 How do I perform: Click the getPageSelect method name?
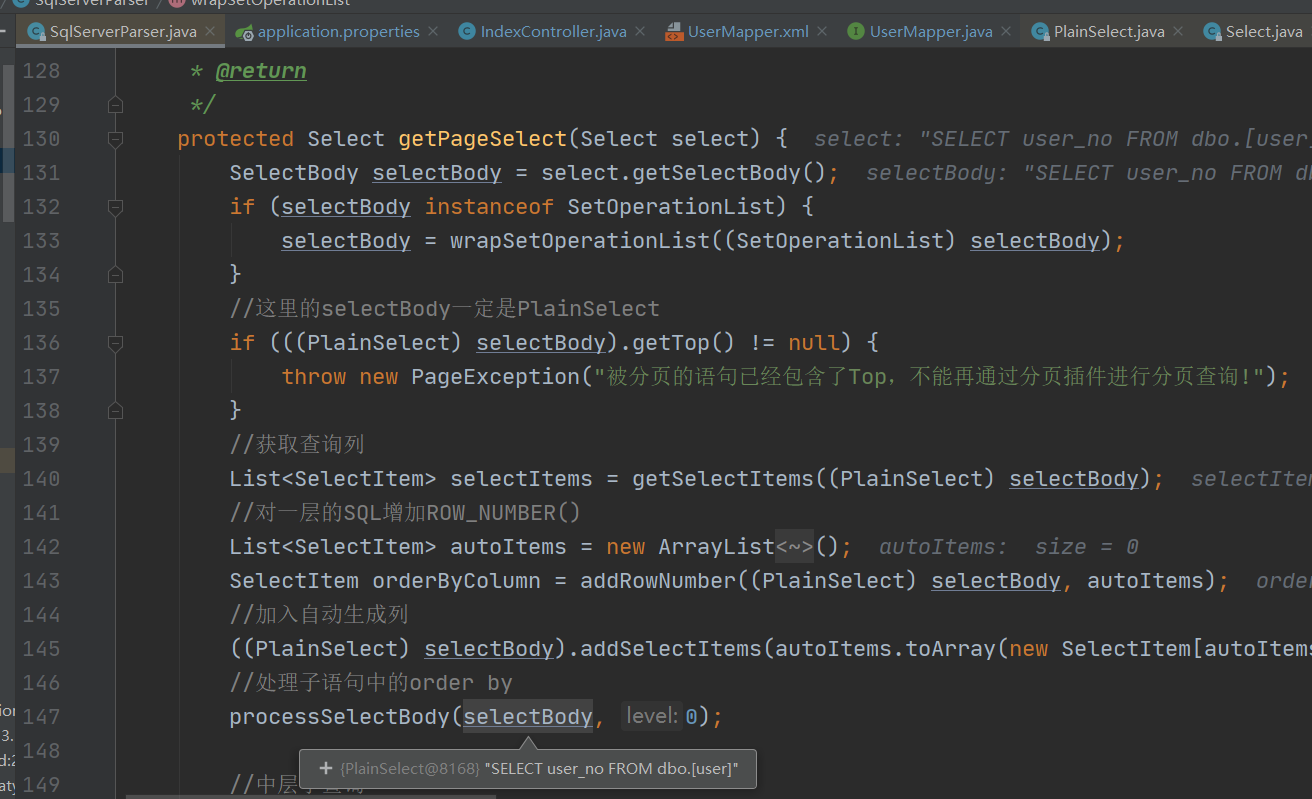[x=483, y=139]
